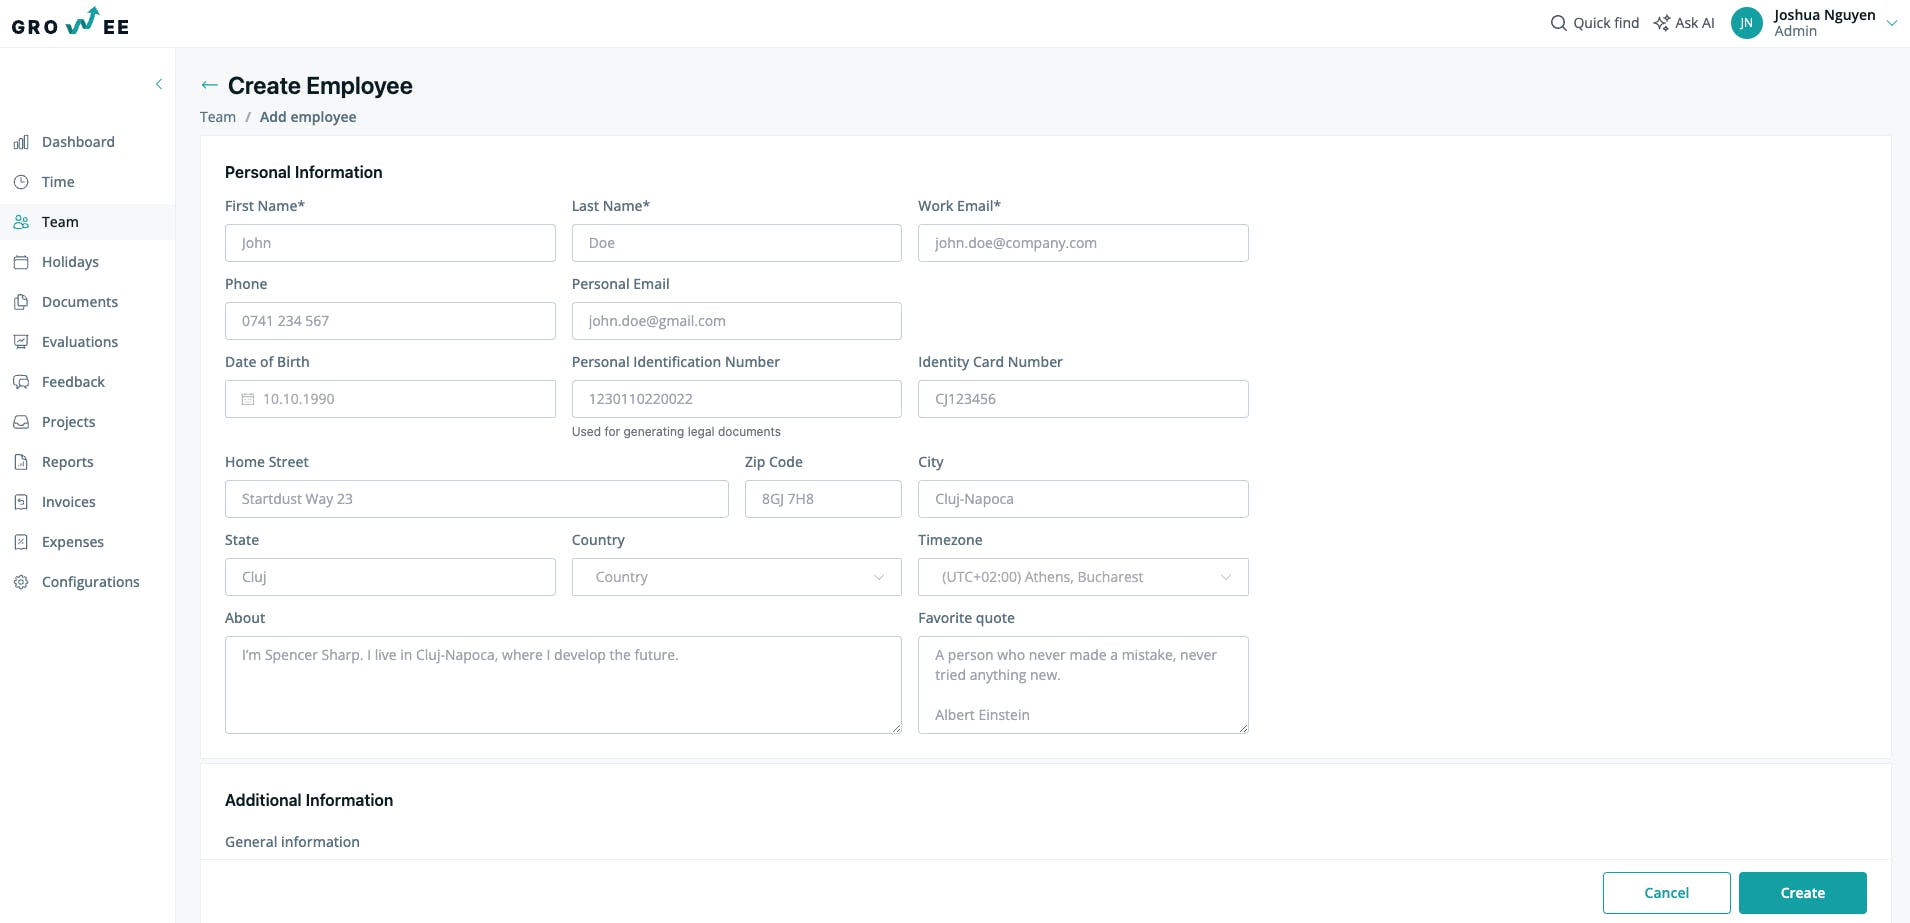Go back using the arrow beside Create Employee

(209, 86)
